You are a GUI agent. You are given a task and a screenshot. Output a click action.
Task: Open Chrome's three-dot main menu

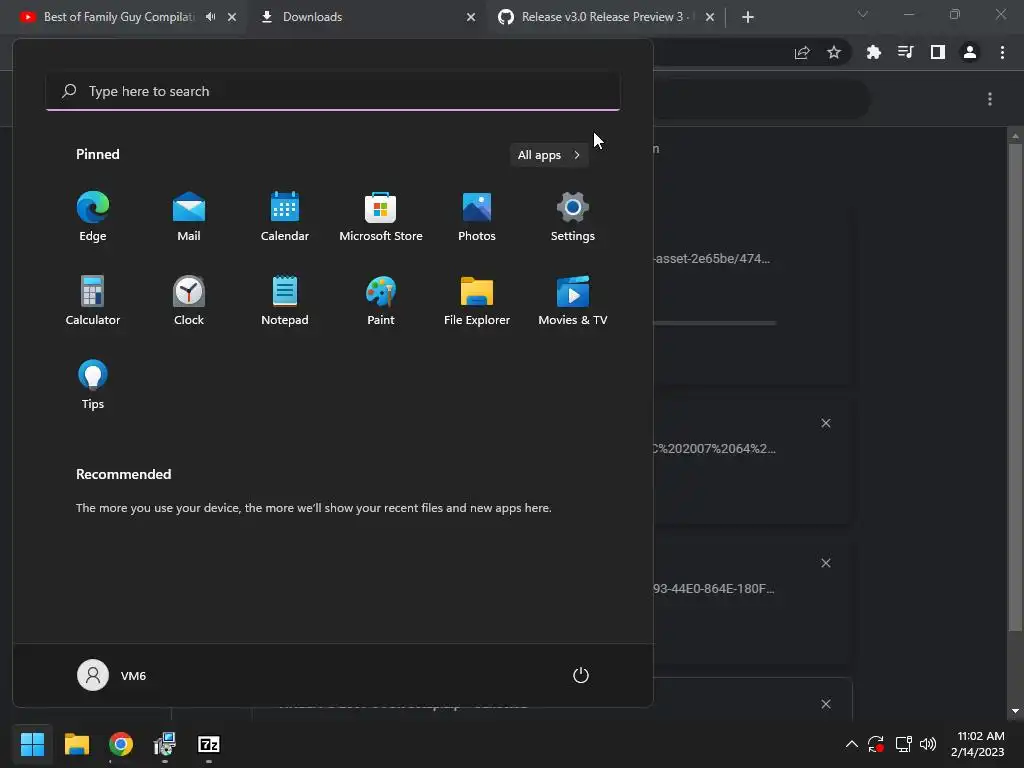click(1002, 52)
